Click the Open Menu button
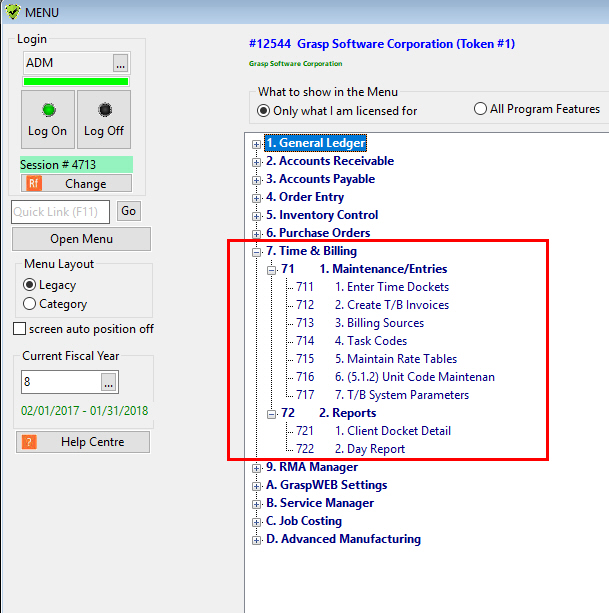This screenshot has width=609, height=613. pyautogui.click(x=81, y=239)
